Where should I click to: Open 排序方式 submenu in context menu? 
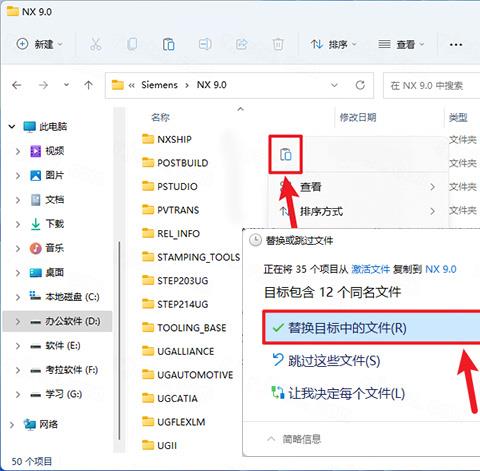[x=358, y=211]
